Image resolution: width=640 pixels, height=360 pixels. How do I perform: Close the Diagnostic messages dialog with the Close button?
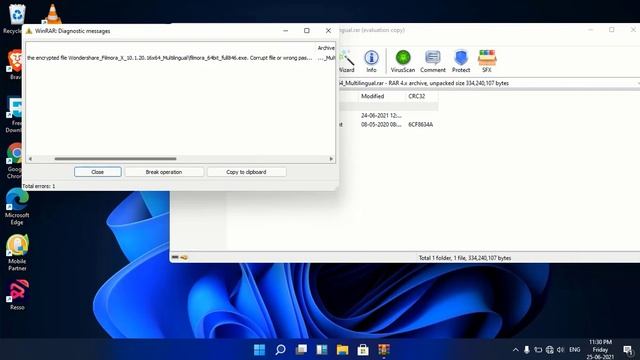98,172
